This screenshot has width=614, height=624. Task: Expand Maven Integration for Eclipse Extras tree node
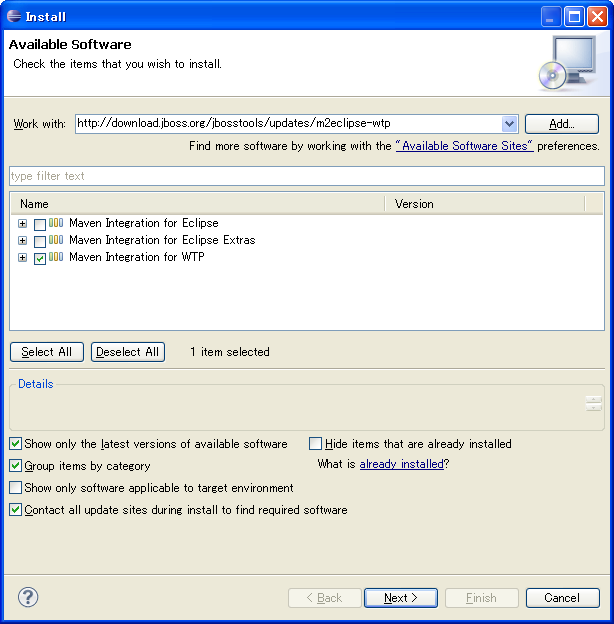coord(23,240)
